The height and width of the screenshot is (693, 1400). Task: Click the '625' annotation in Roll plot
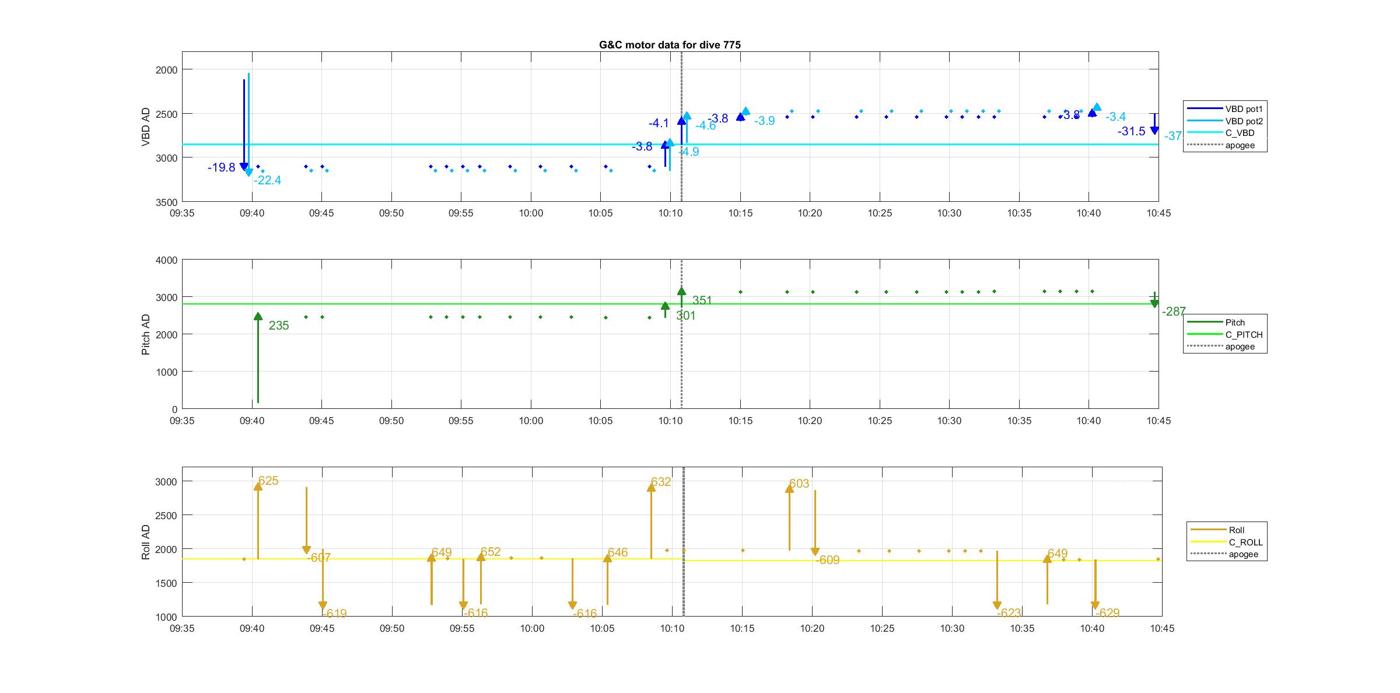click(268, 482)
